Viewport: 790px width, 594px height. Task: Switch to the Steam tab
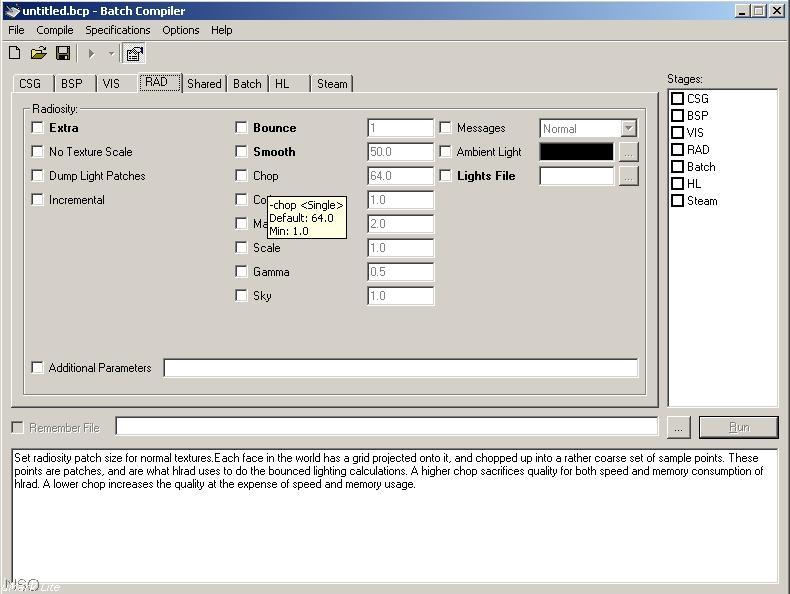click(332, 84)
